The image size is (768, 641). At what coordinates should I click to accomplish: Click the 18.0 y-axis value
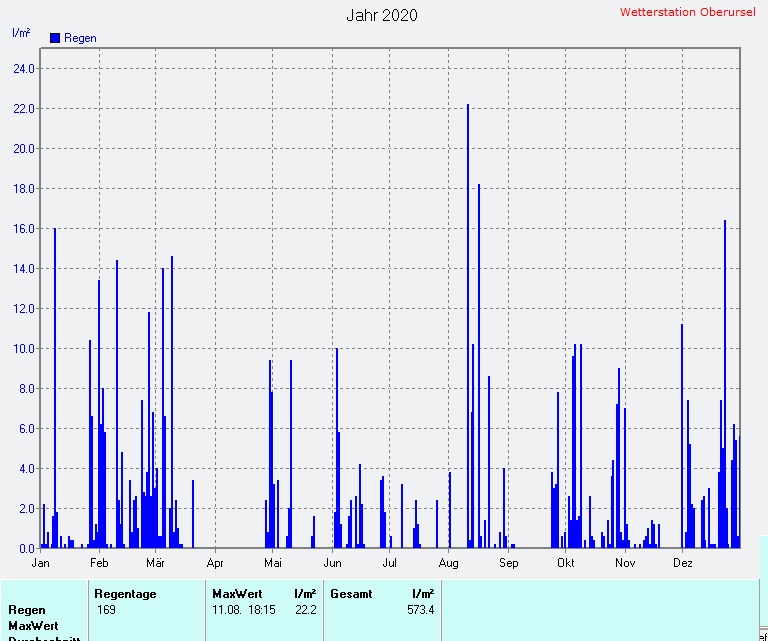pos(24,189)
